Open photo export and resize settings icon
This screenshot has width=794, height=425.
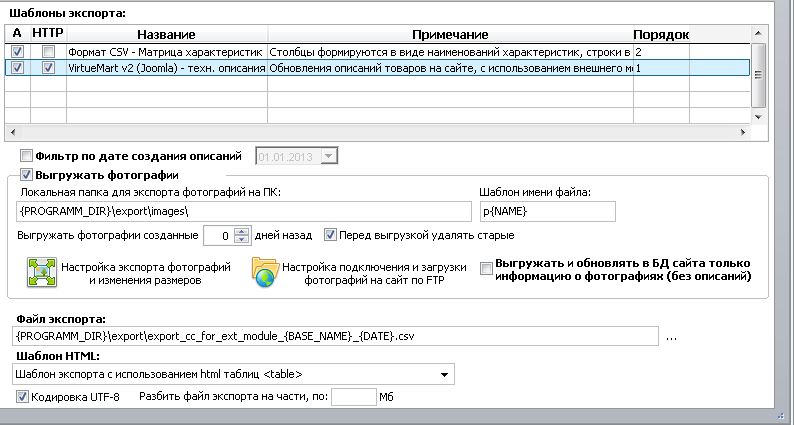click(42, 273)
